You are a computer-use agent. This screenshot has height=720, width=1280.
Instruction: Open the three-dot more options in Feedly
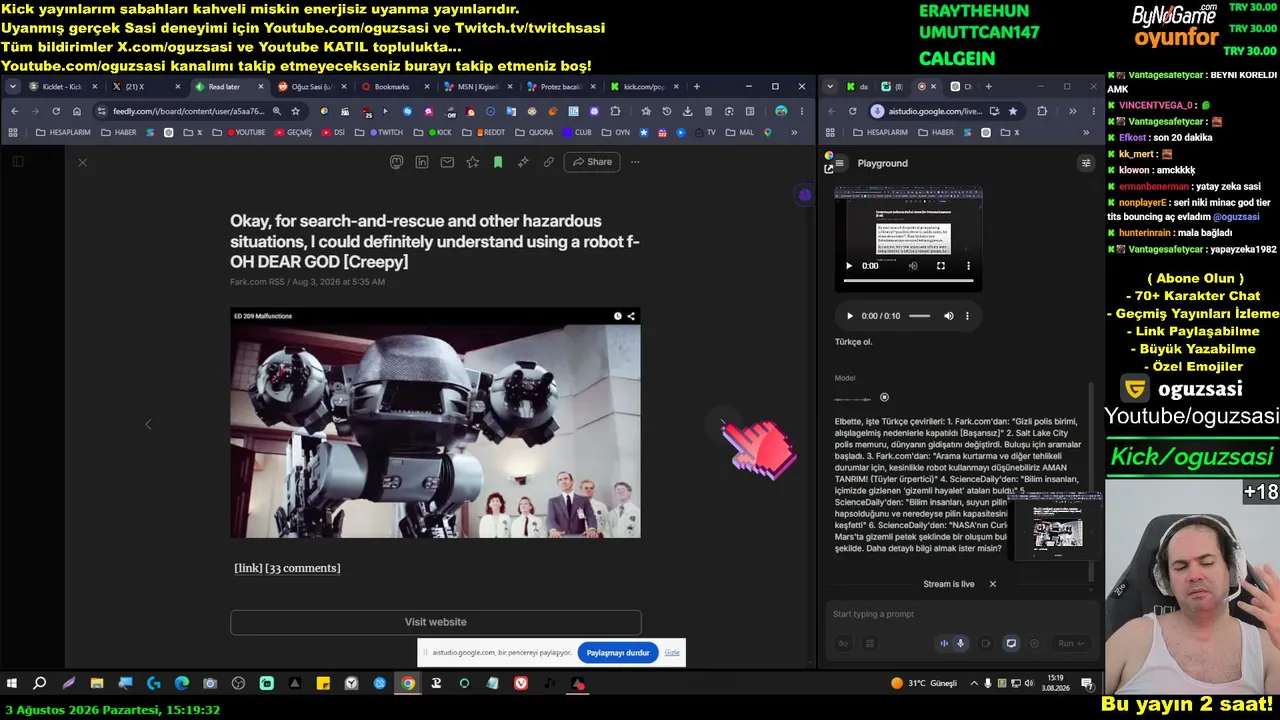pyautogui.click(x=635, y=162)
